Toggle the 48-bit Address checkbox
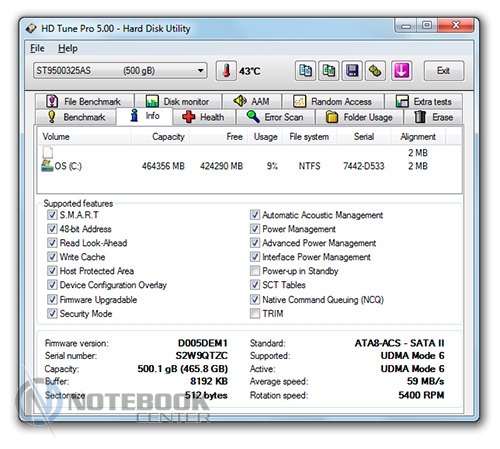Viewport: 500px width, 449px height. coord(52,229)
